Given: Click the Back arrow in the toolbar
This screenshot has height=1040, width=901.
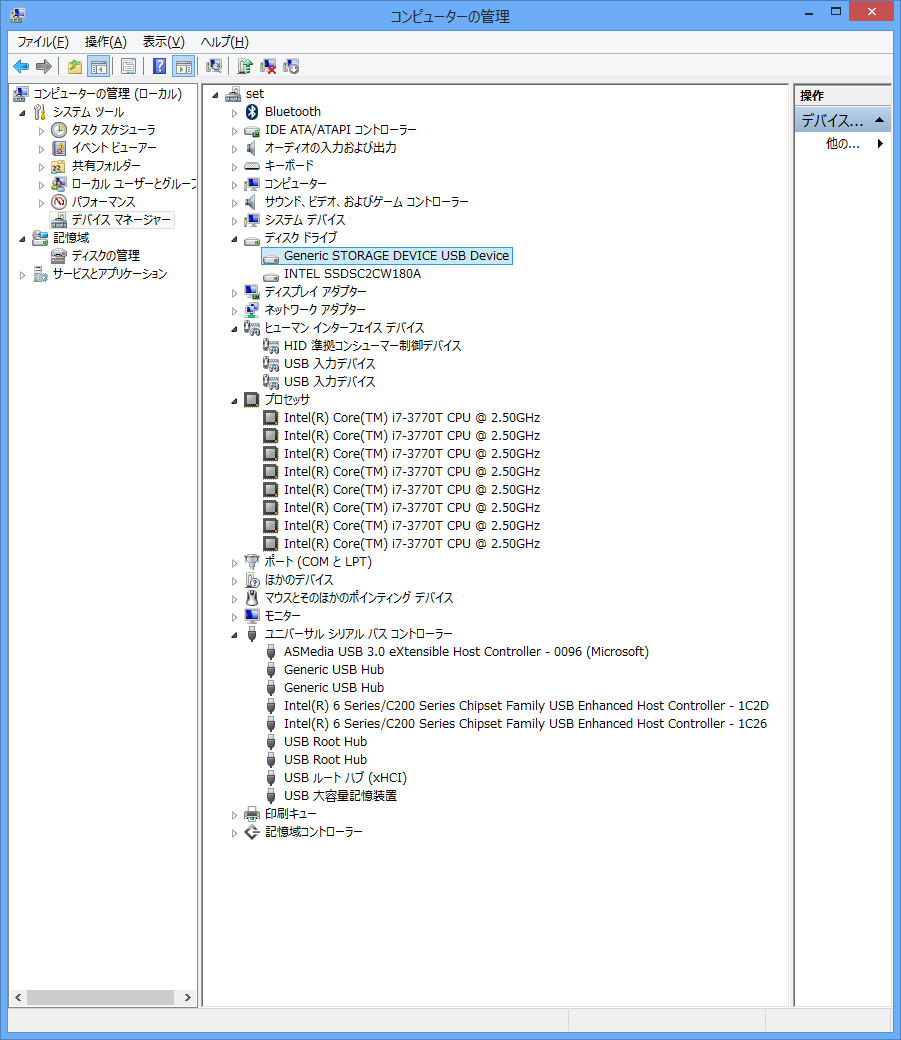Looking at the screenshot, I should pos(21,66).
